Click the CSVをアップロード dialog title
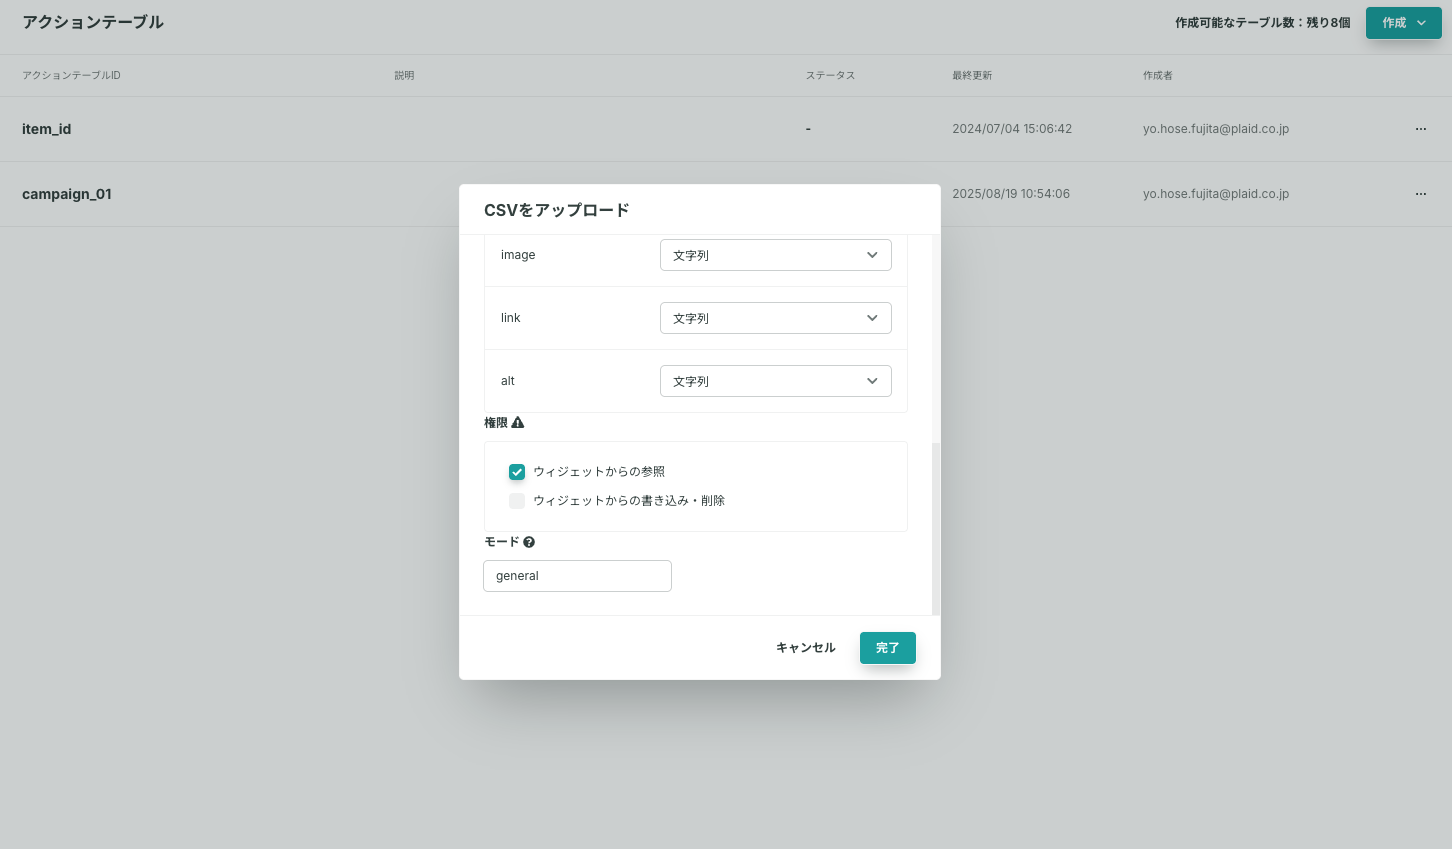The width and height of the screenshot is (1452, 849). pyautogui.click(x=557, y=210)
